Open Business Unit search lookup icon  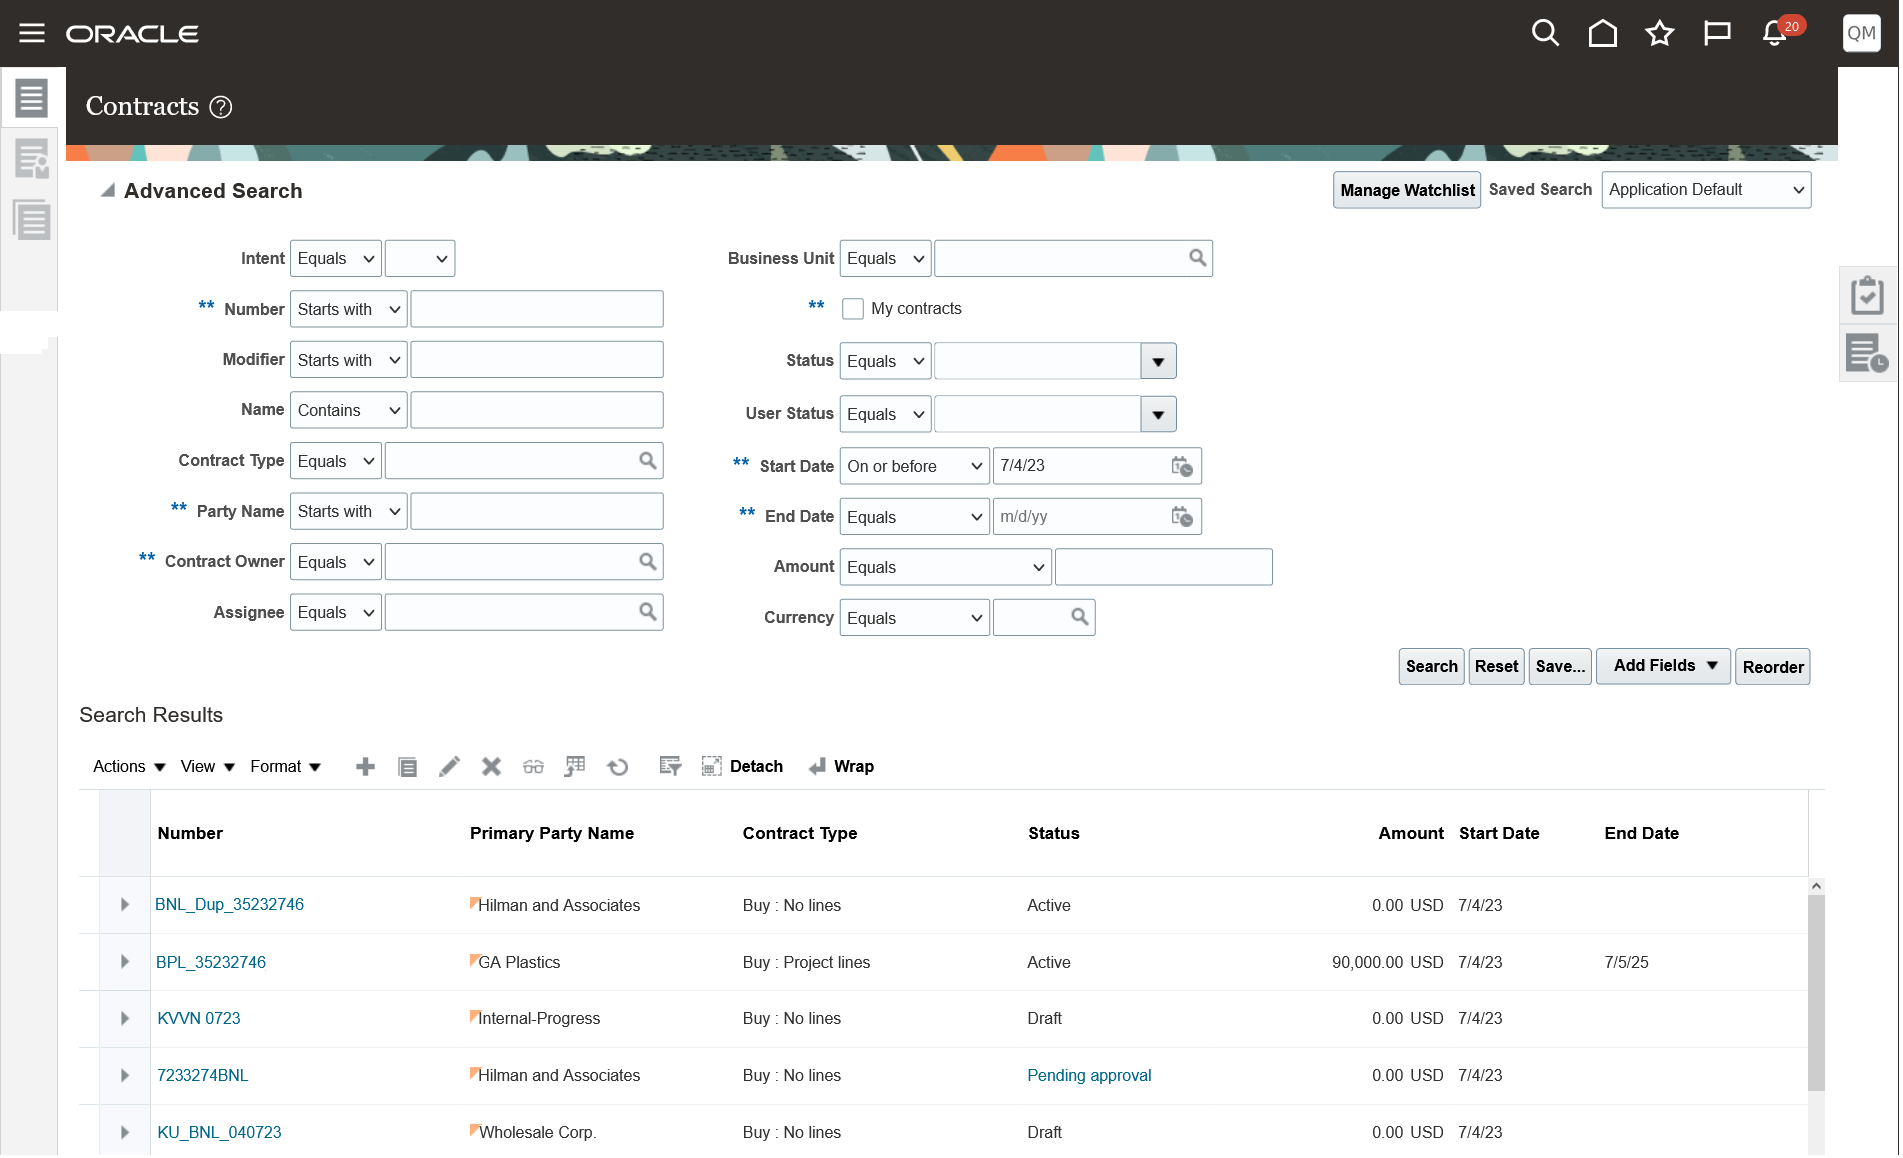pyautogui.click(x=1197, y=259)
